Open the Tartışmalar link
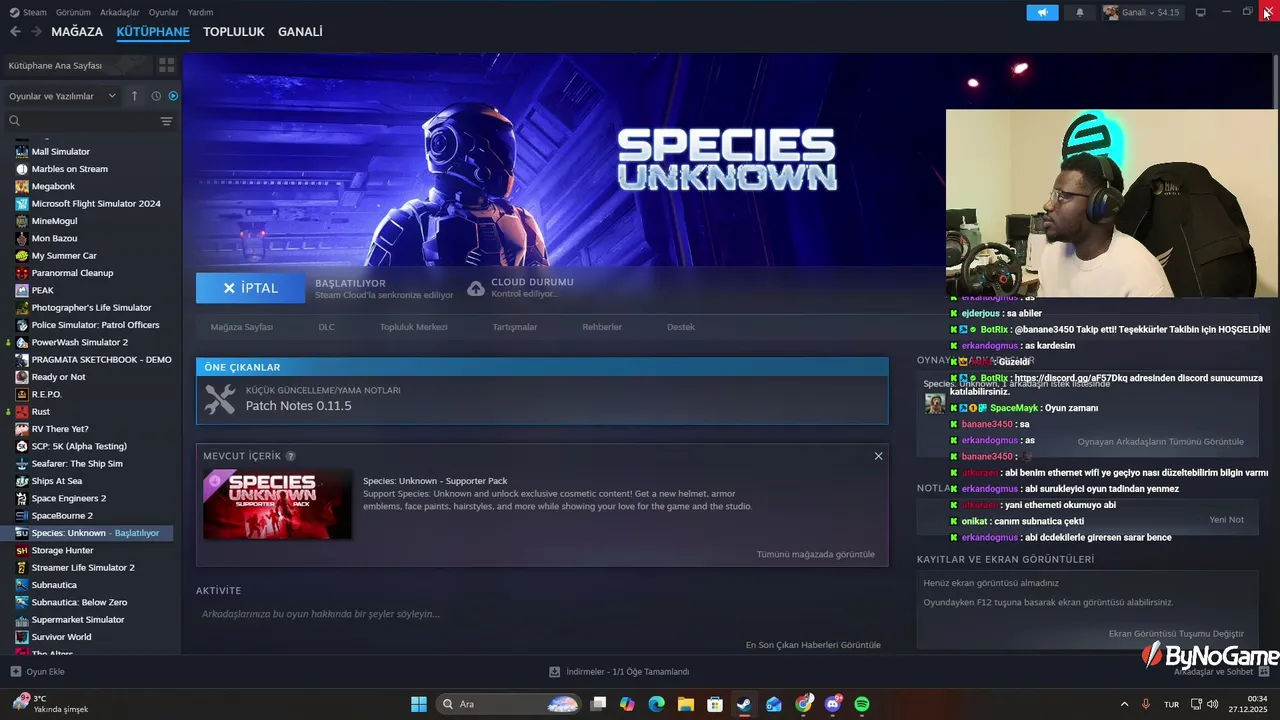The image size is (1280, 720). coord(515,327)
